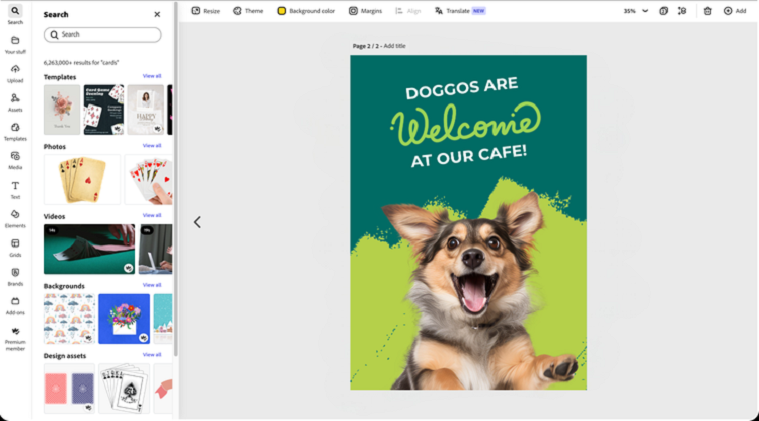Click the trash delete icon in toolbar
The height and width of the screenshot is (421, 759).
[x=707, y=11]
